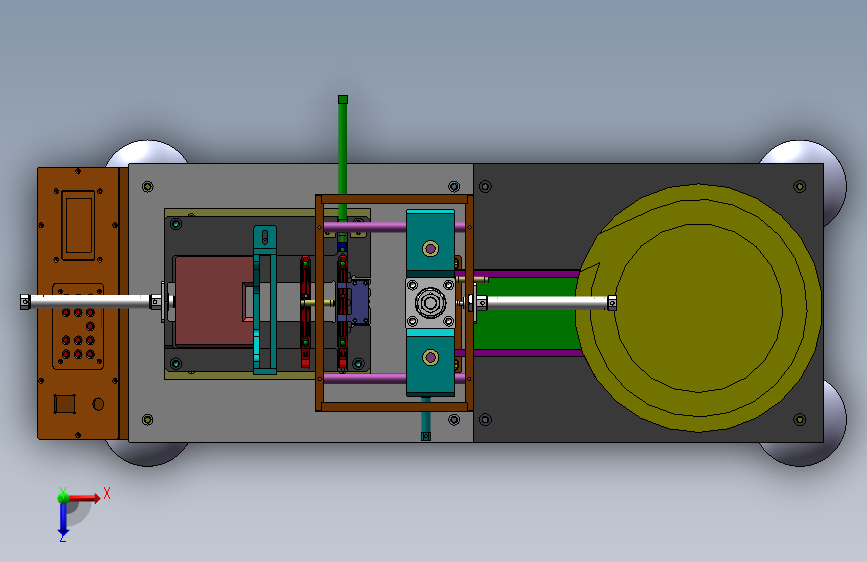Screen dimensions: 867x562
Task: Select the lower teal bearing block
Action: (x=430, y=363)
